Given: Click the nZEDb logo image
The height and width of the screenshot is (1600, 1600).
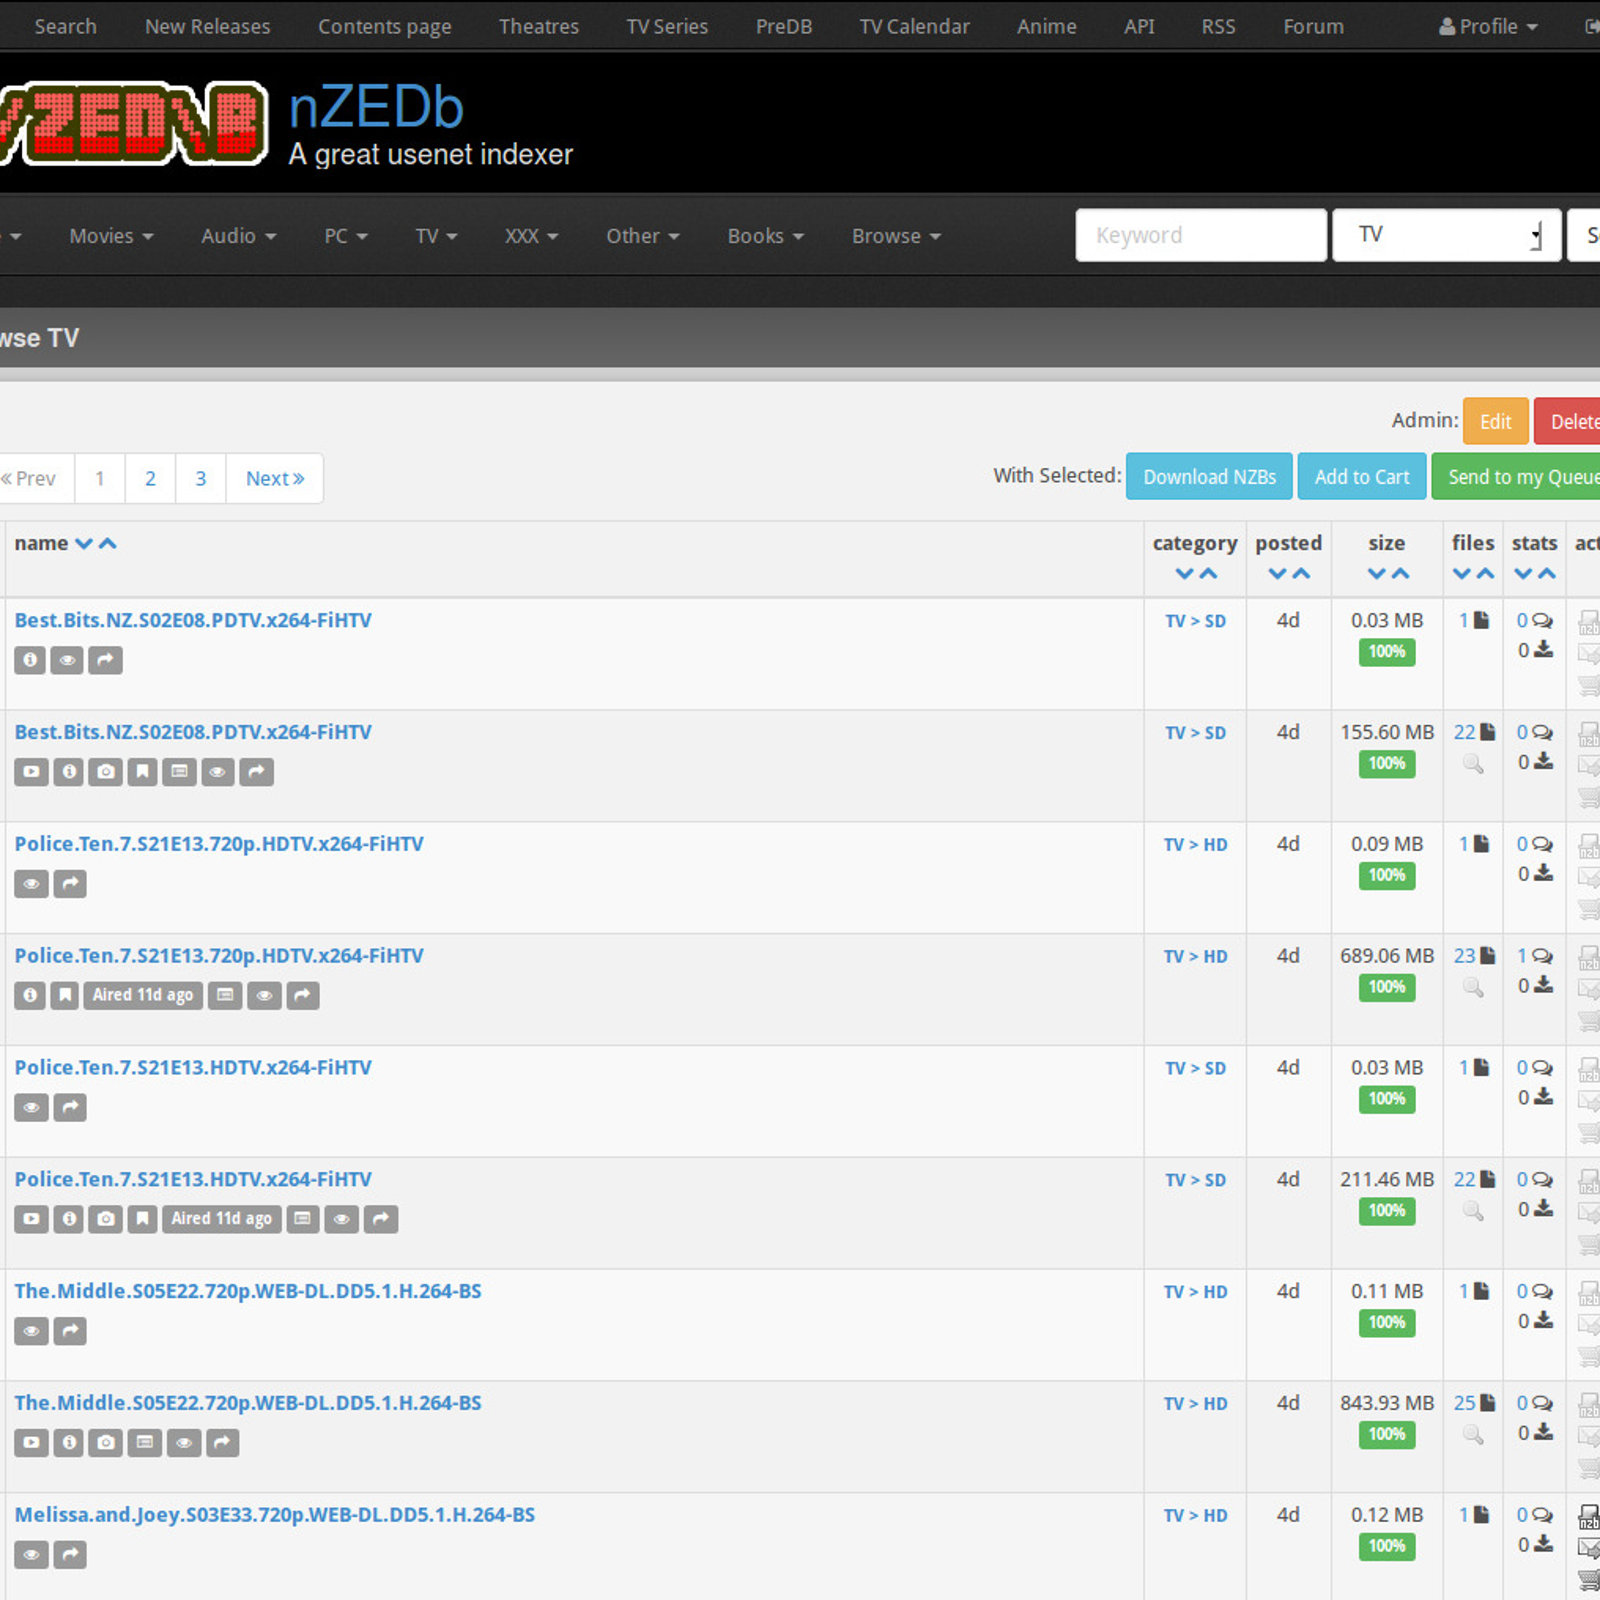Looking at the screenshot, I should (x=134, y=123).
